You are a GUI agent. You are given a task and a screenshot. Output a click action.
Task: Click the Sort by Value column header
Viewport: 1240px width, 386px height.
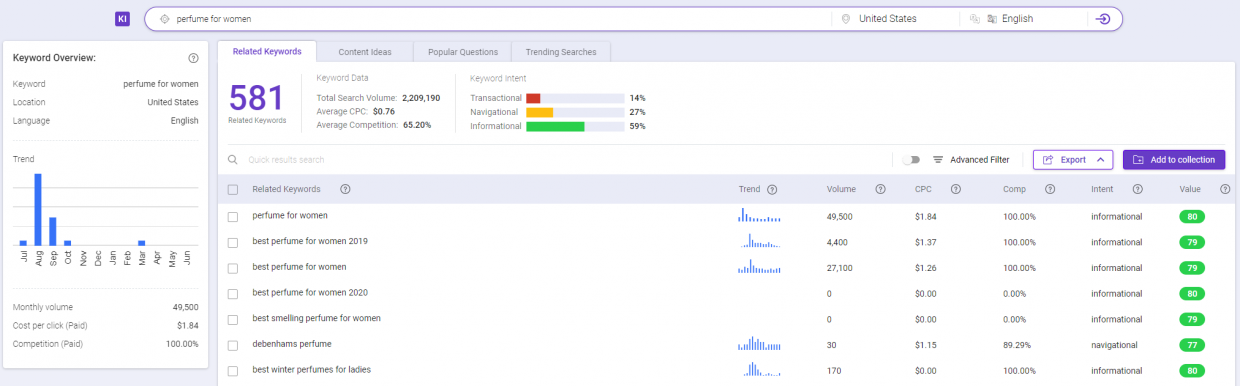[1190, 189]
